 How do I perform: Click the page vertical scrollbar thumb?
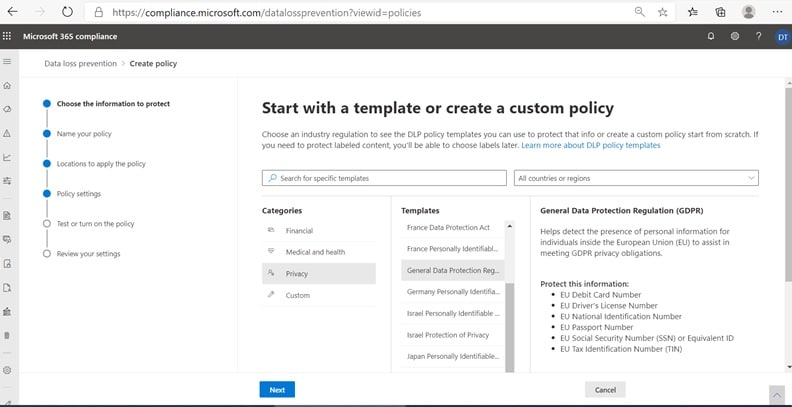(788, 184)
